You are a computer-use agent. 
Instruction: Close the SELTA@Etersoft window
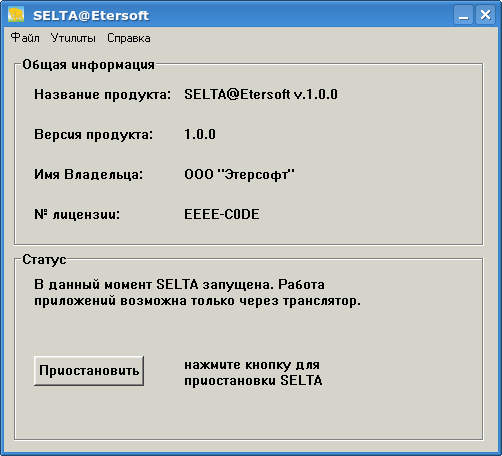pyautogui.click(x=485, y=15)
